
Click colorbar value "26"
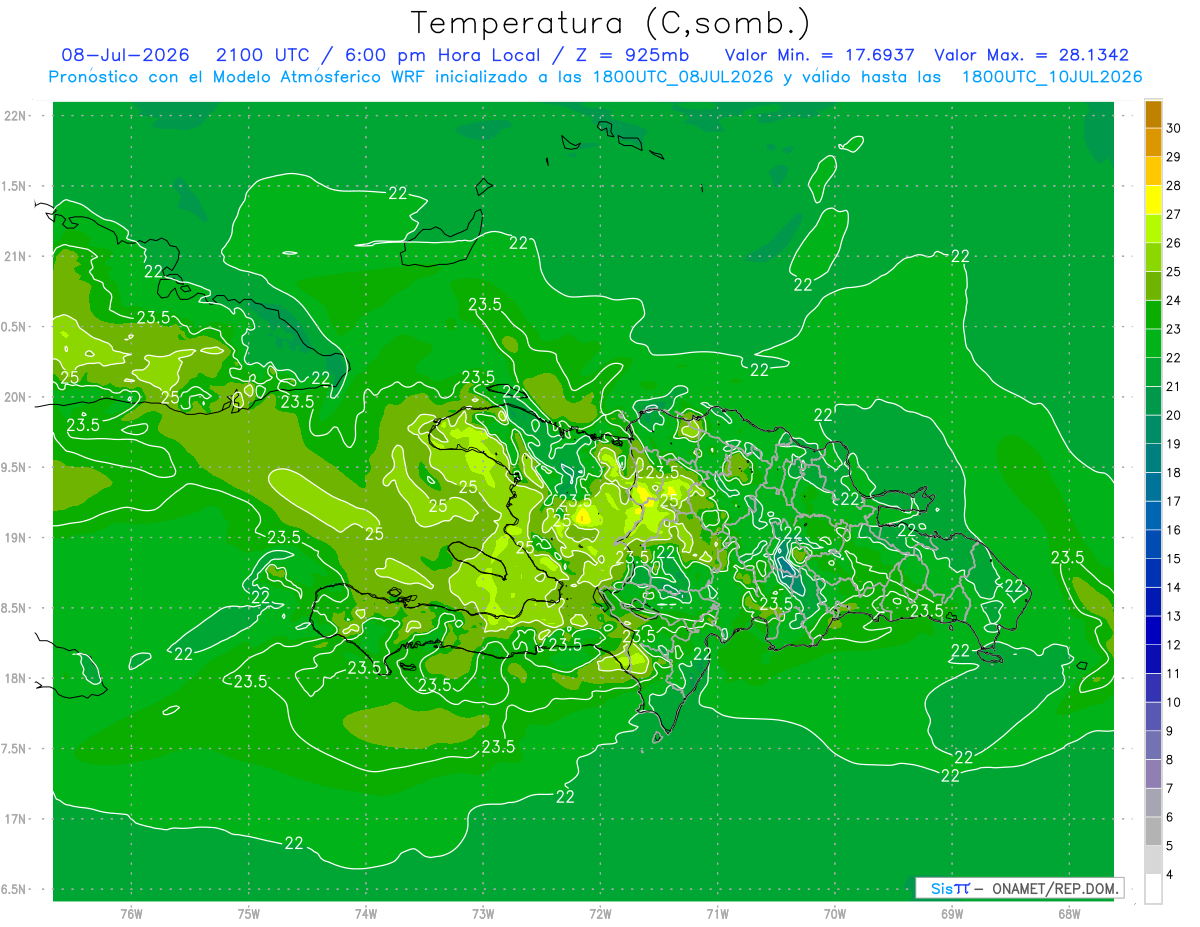1173,243
